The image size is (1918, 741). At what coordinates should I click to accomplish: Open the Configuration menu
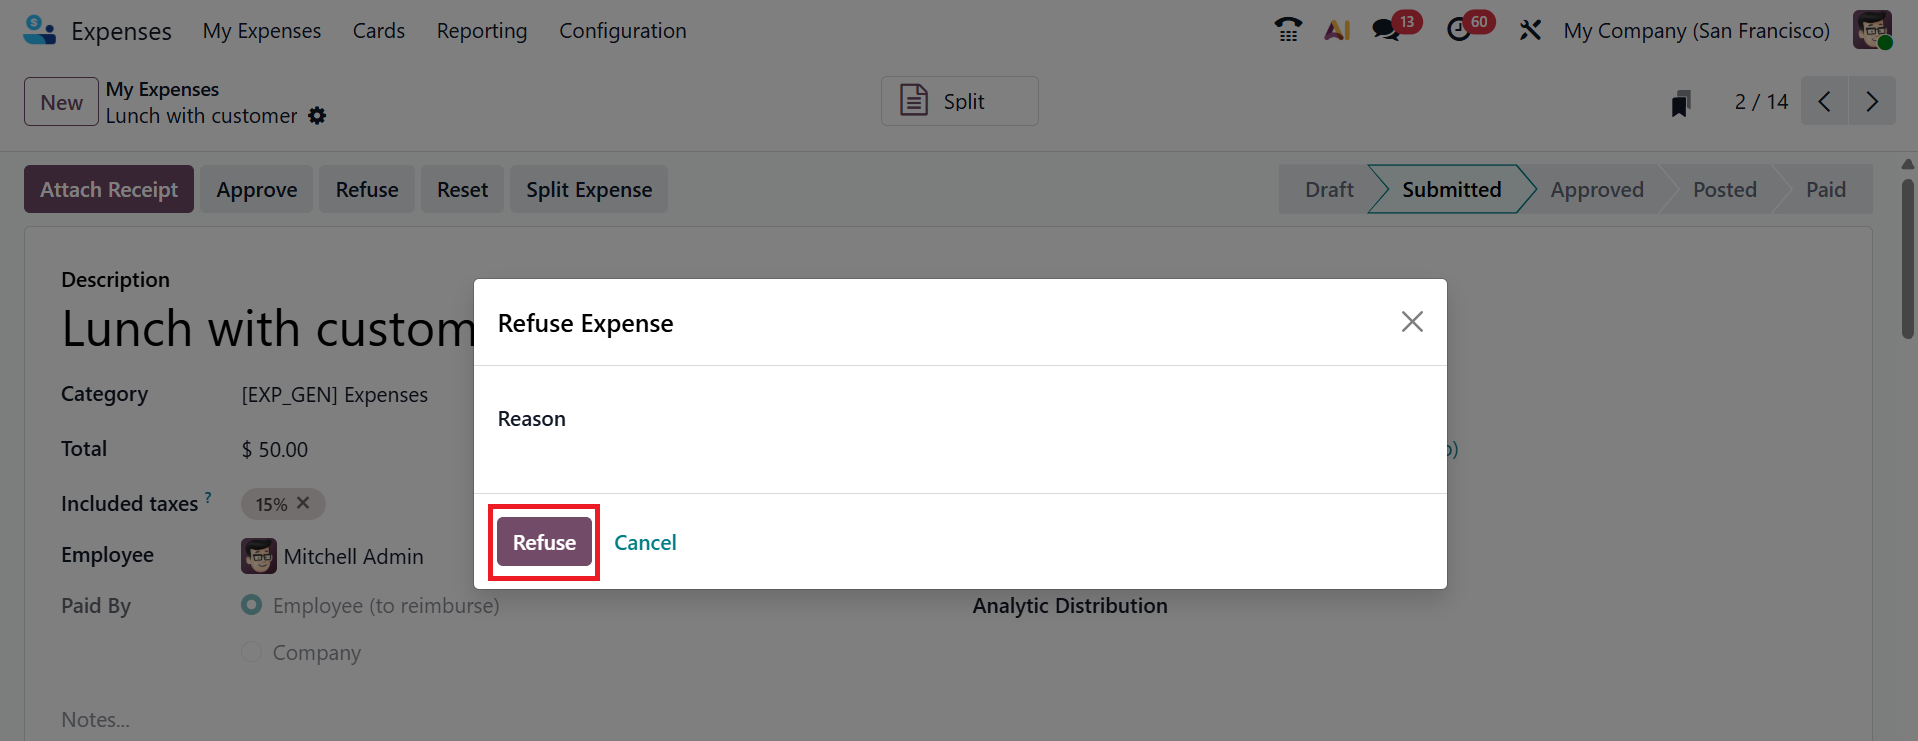pos(622,31)
